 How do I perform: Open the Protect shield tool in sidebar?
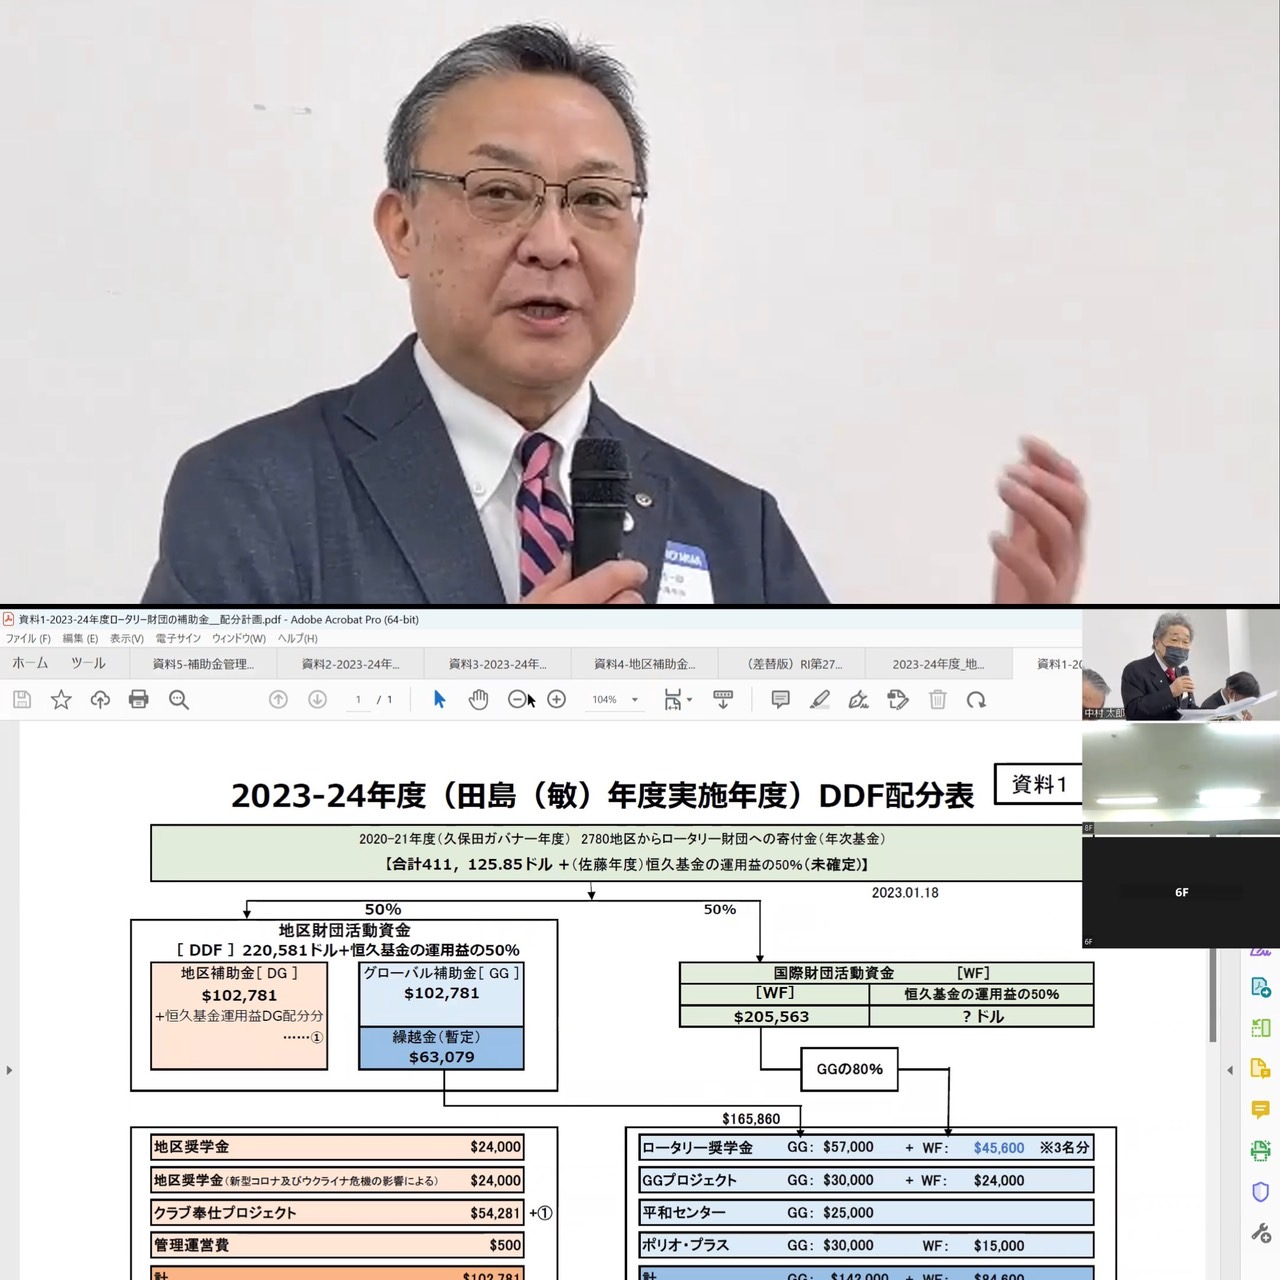point(1260,1191)
